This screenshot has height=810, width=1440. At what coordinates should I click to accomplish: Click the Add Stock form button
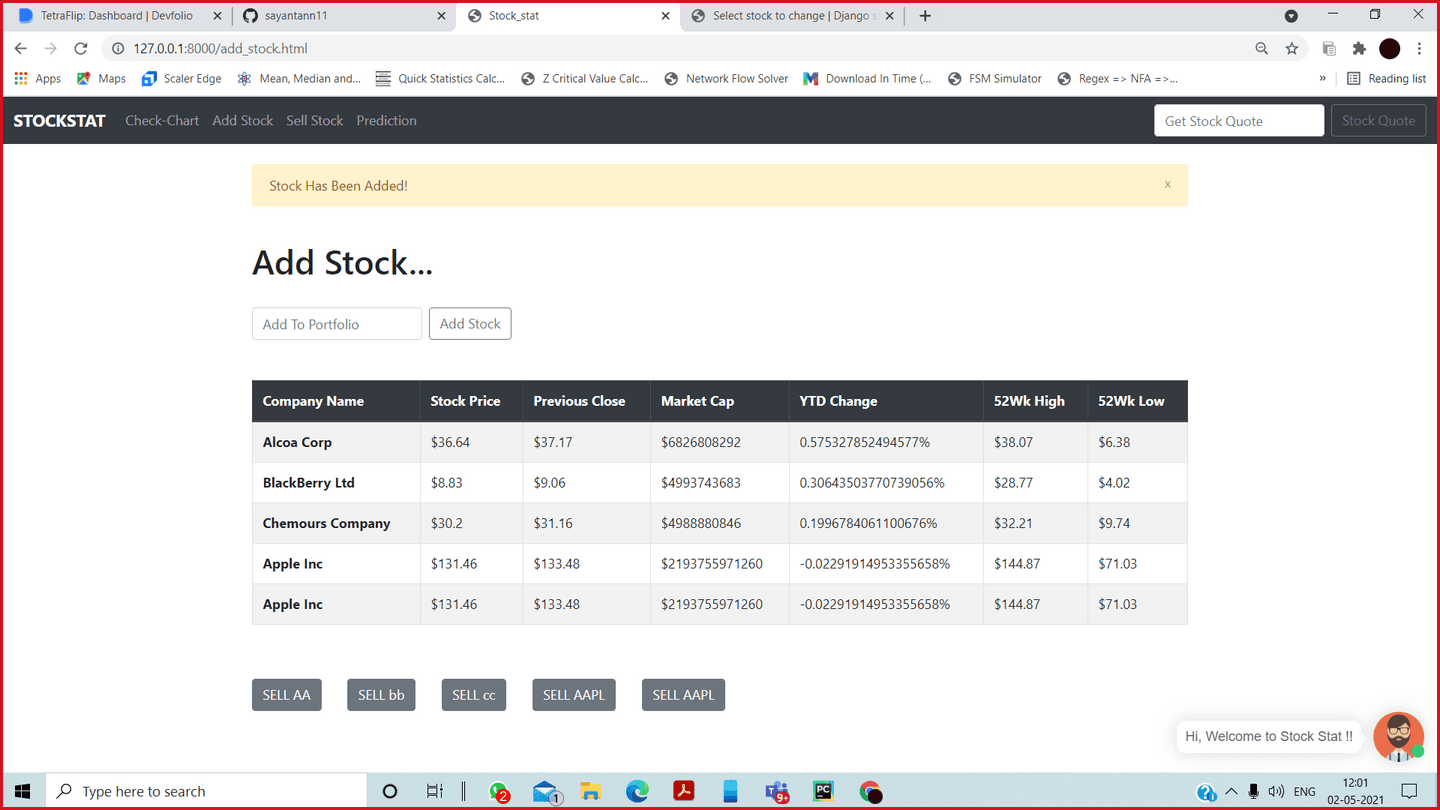(x=470, y=324)
